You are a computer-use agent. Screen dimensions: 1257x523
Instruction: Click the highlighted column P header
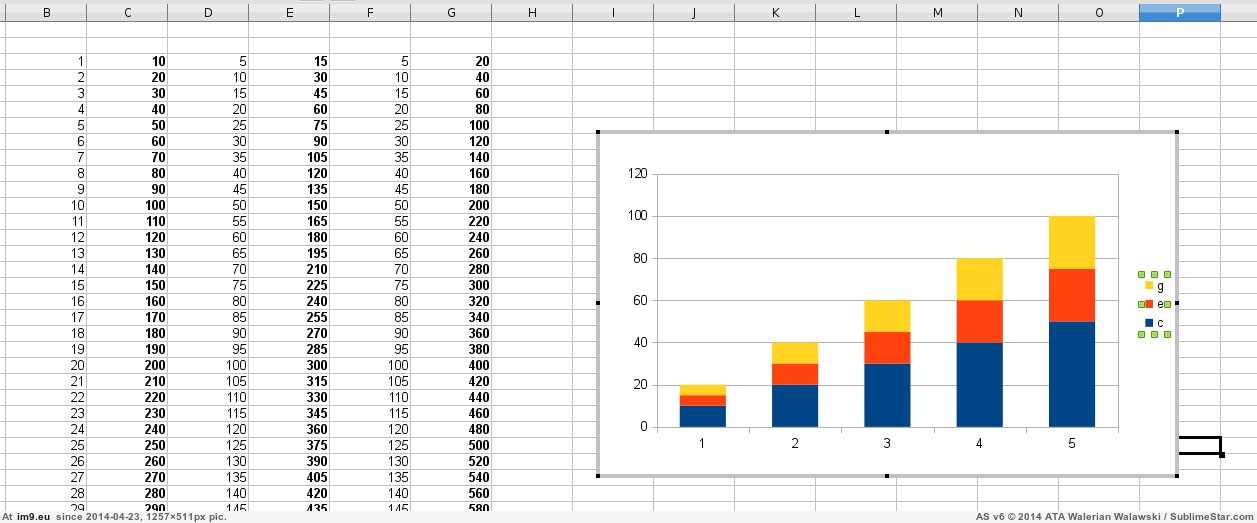pos(1180,12)
